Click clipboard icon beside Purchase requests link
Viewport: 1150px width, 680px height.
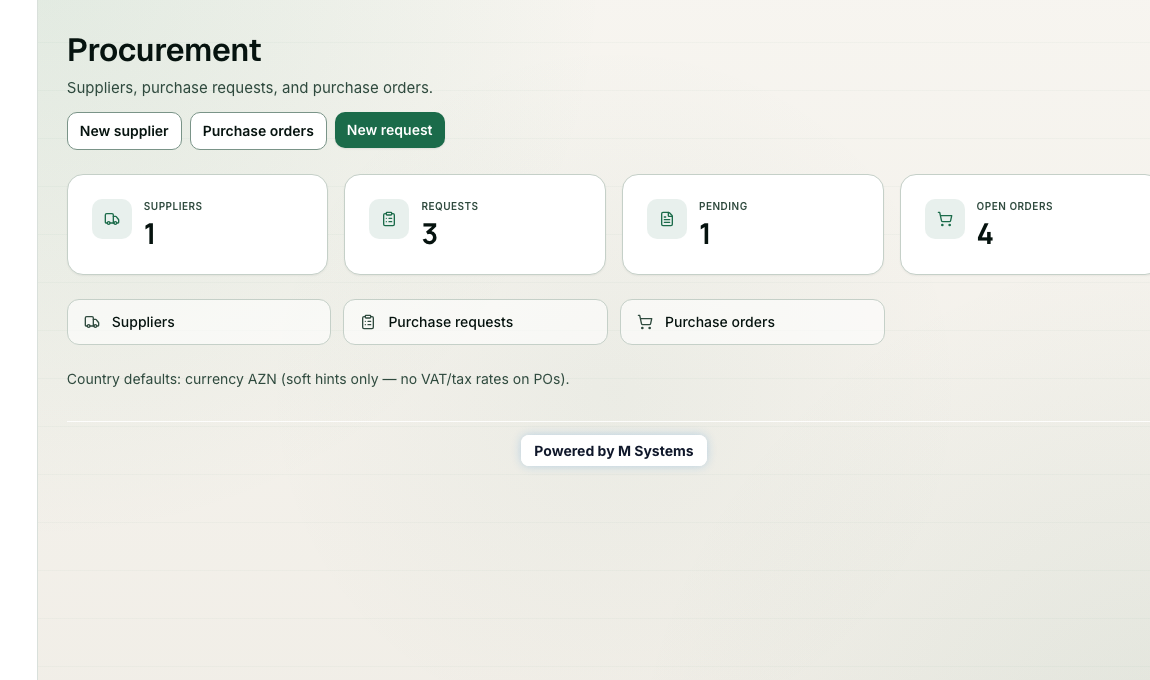(x=368, y=322)
